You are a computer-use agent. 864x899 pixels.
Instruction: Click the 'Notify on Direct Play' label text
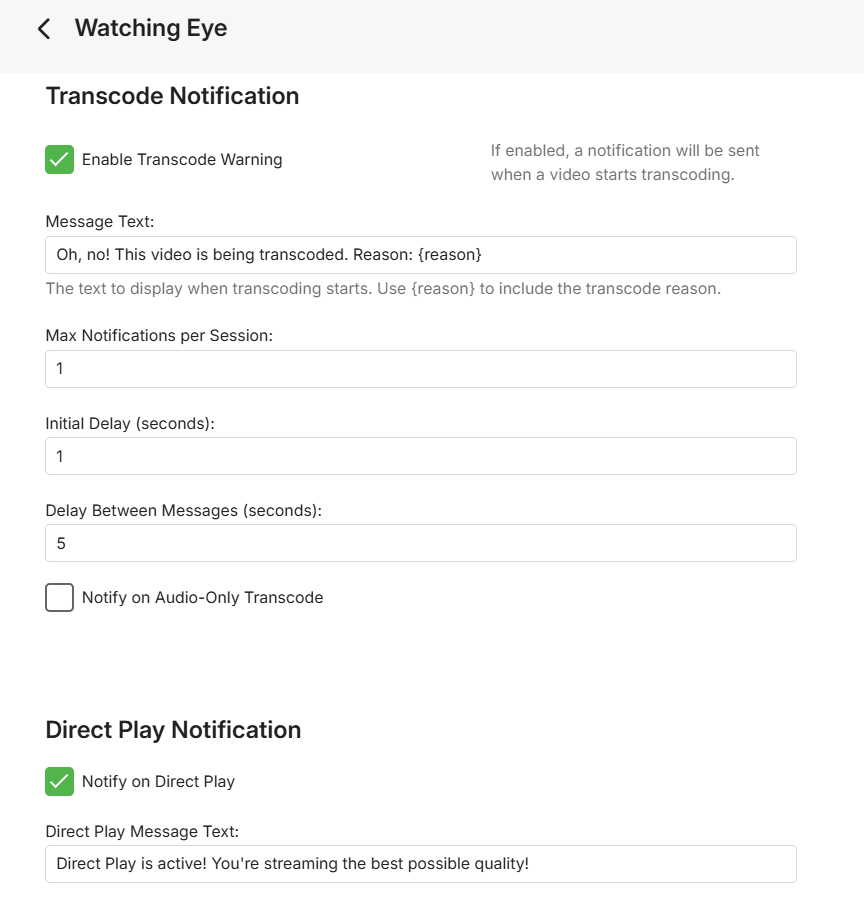click(x=158, y=782)
